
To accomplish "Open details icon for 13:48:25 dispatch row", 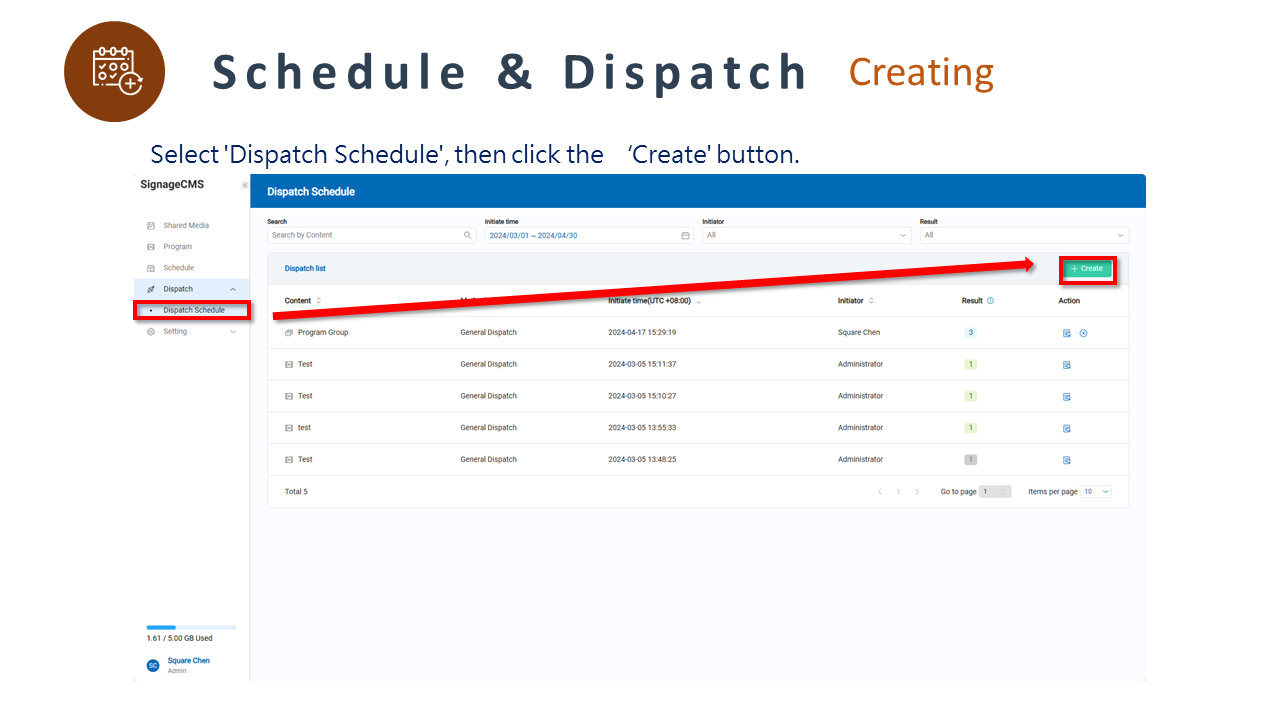I will pos(1067,460).
